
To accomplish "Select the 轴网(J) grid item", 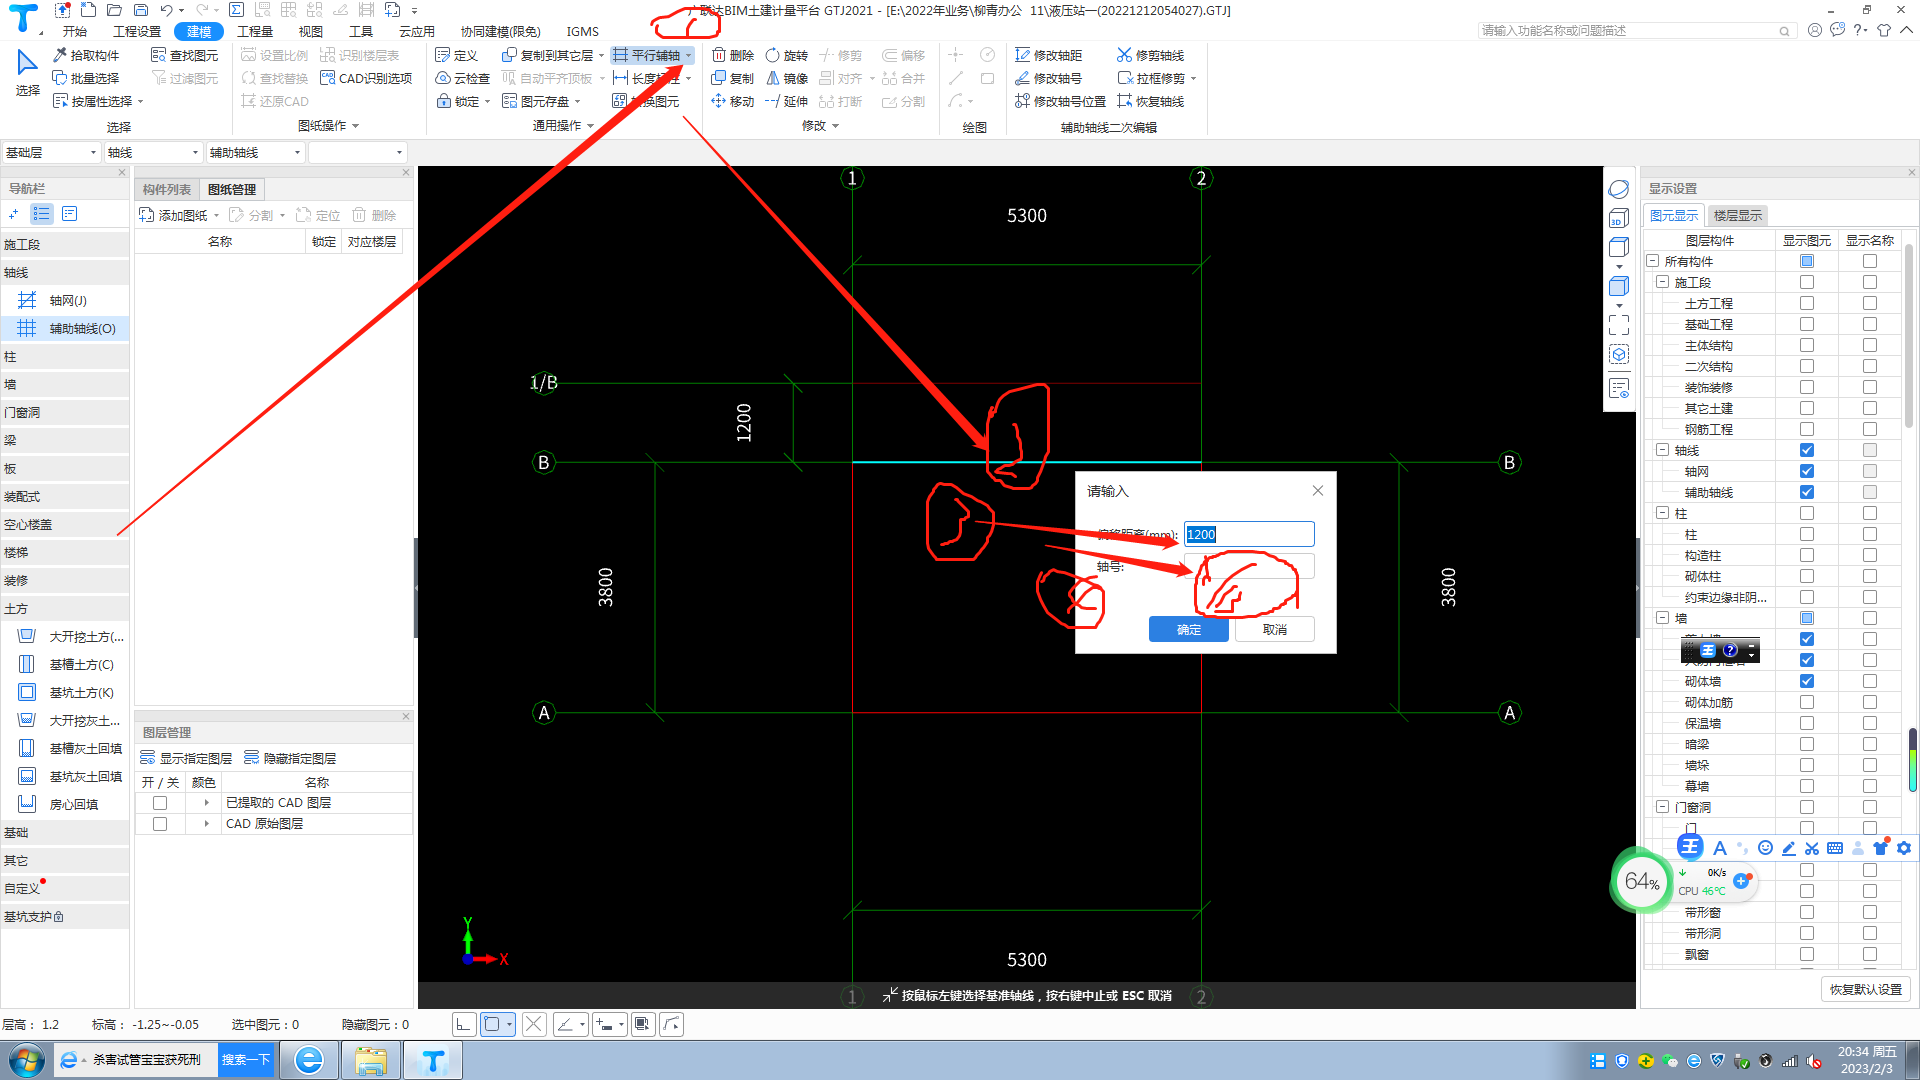I will (66, 300).
